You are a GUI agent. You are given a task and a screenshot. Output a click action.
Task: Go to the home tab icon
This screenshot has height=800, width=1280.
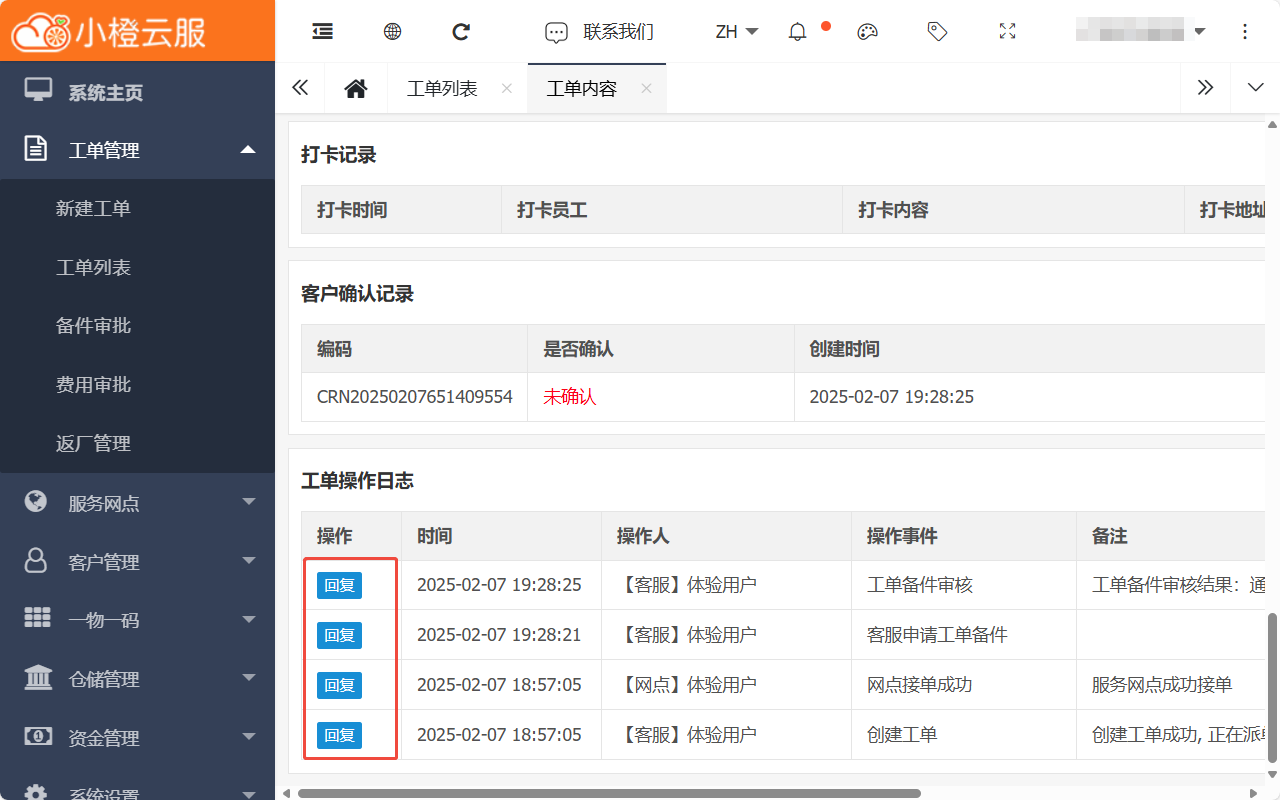coord(355,89)
